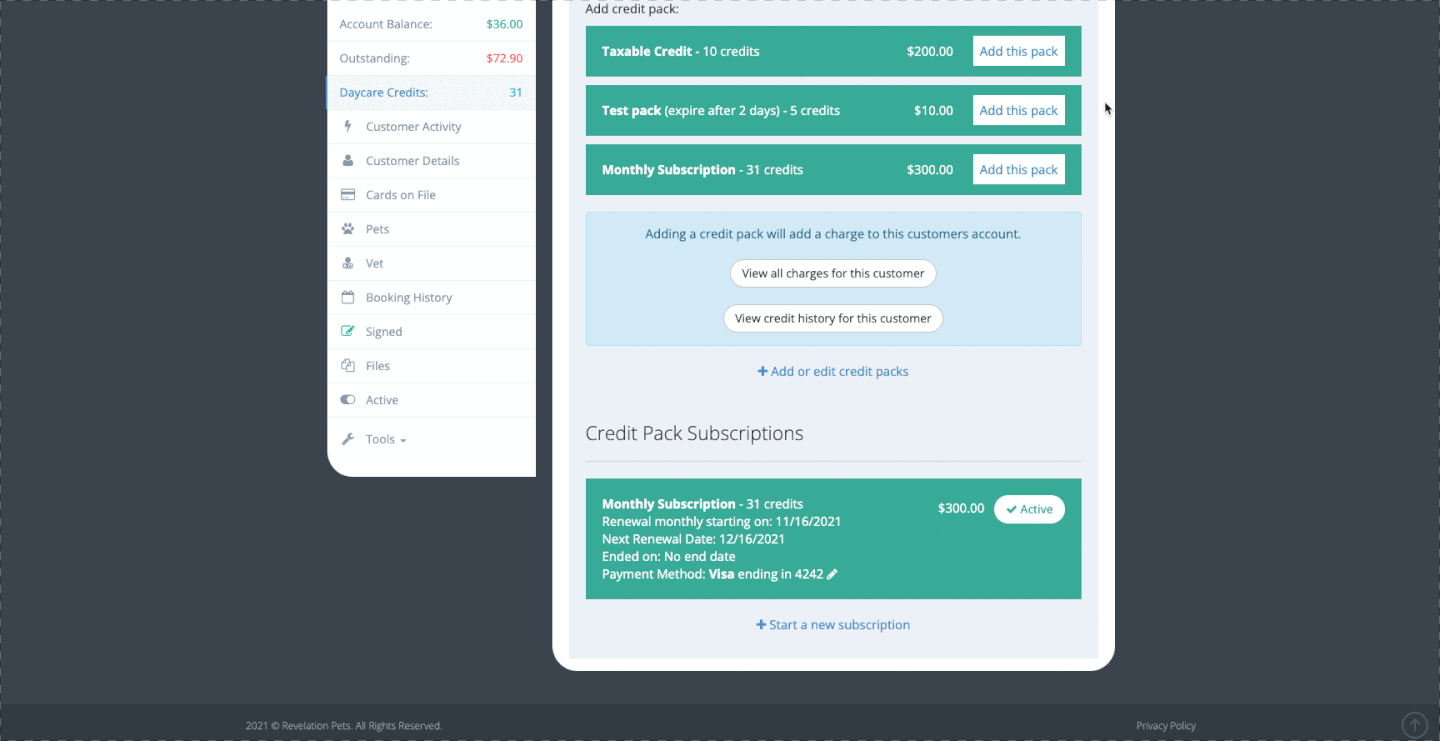Click Renewal monthly starting on 11/16/2021 text
This screenshot has height=741, width=1440.
[x=721, y=522]
